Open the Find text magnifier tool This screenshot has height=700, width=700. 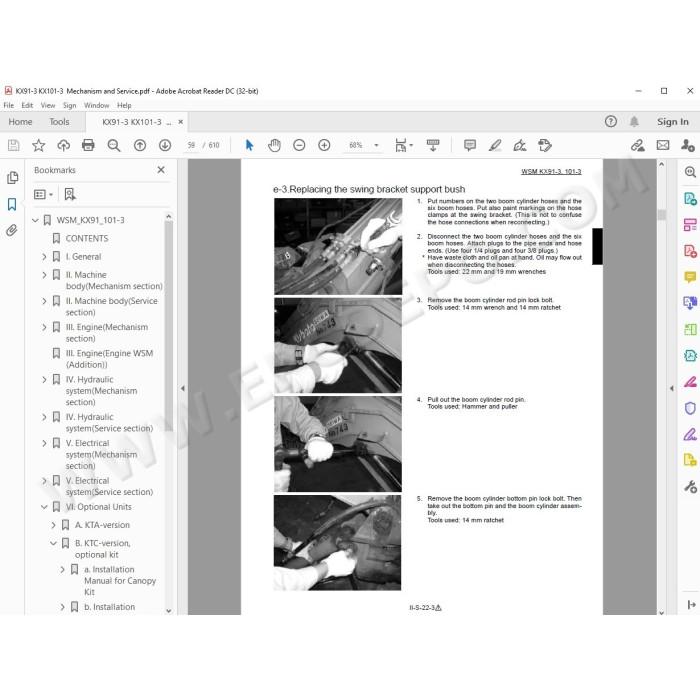(114, 145)
